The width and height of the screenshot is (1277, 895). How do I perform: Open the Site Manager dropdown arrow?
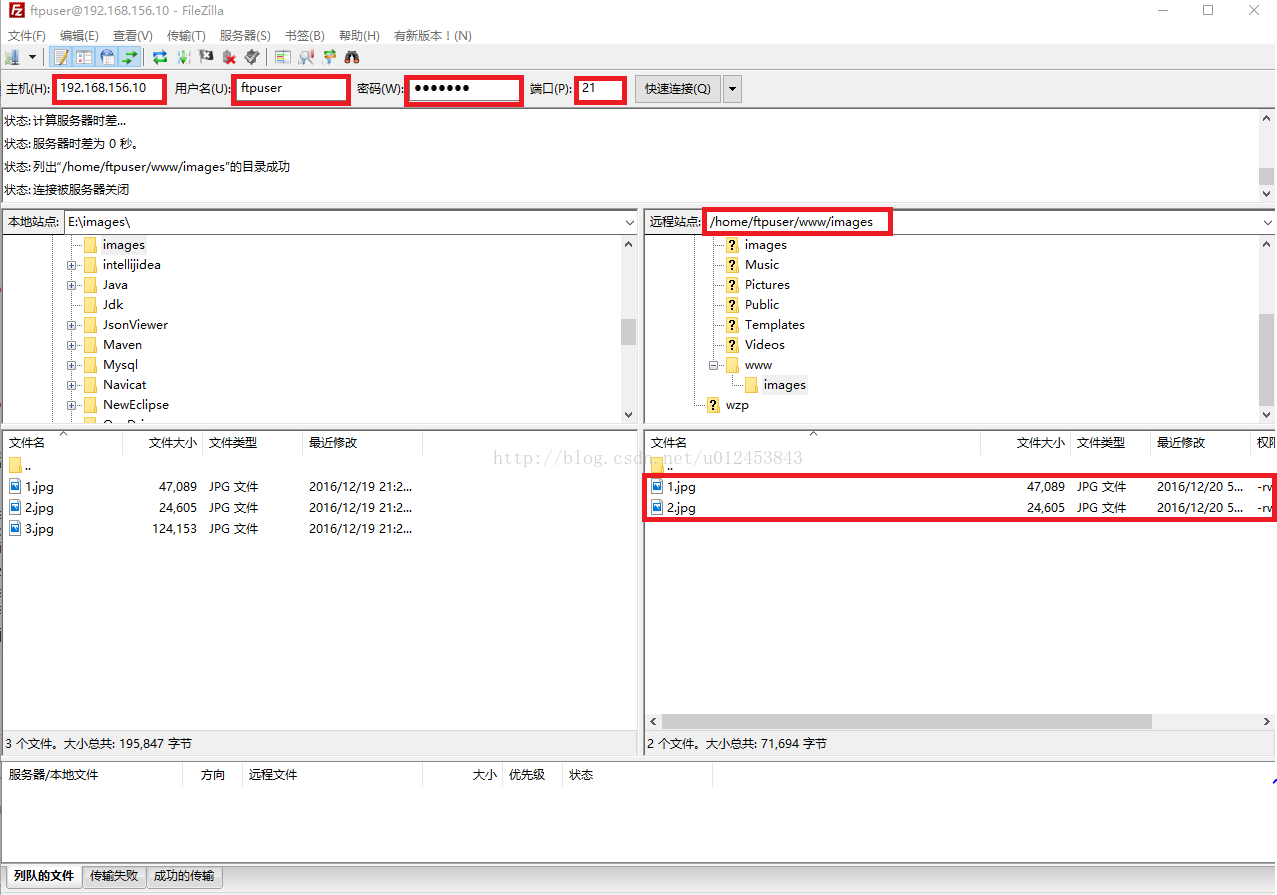click(32, 57)
